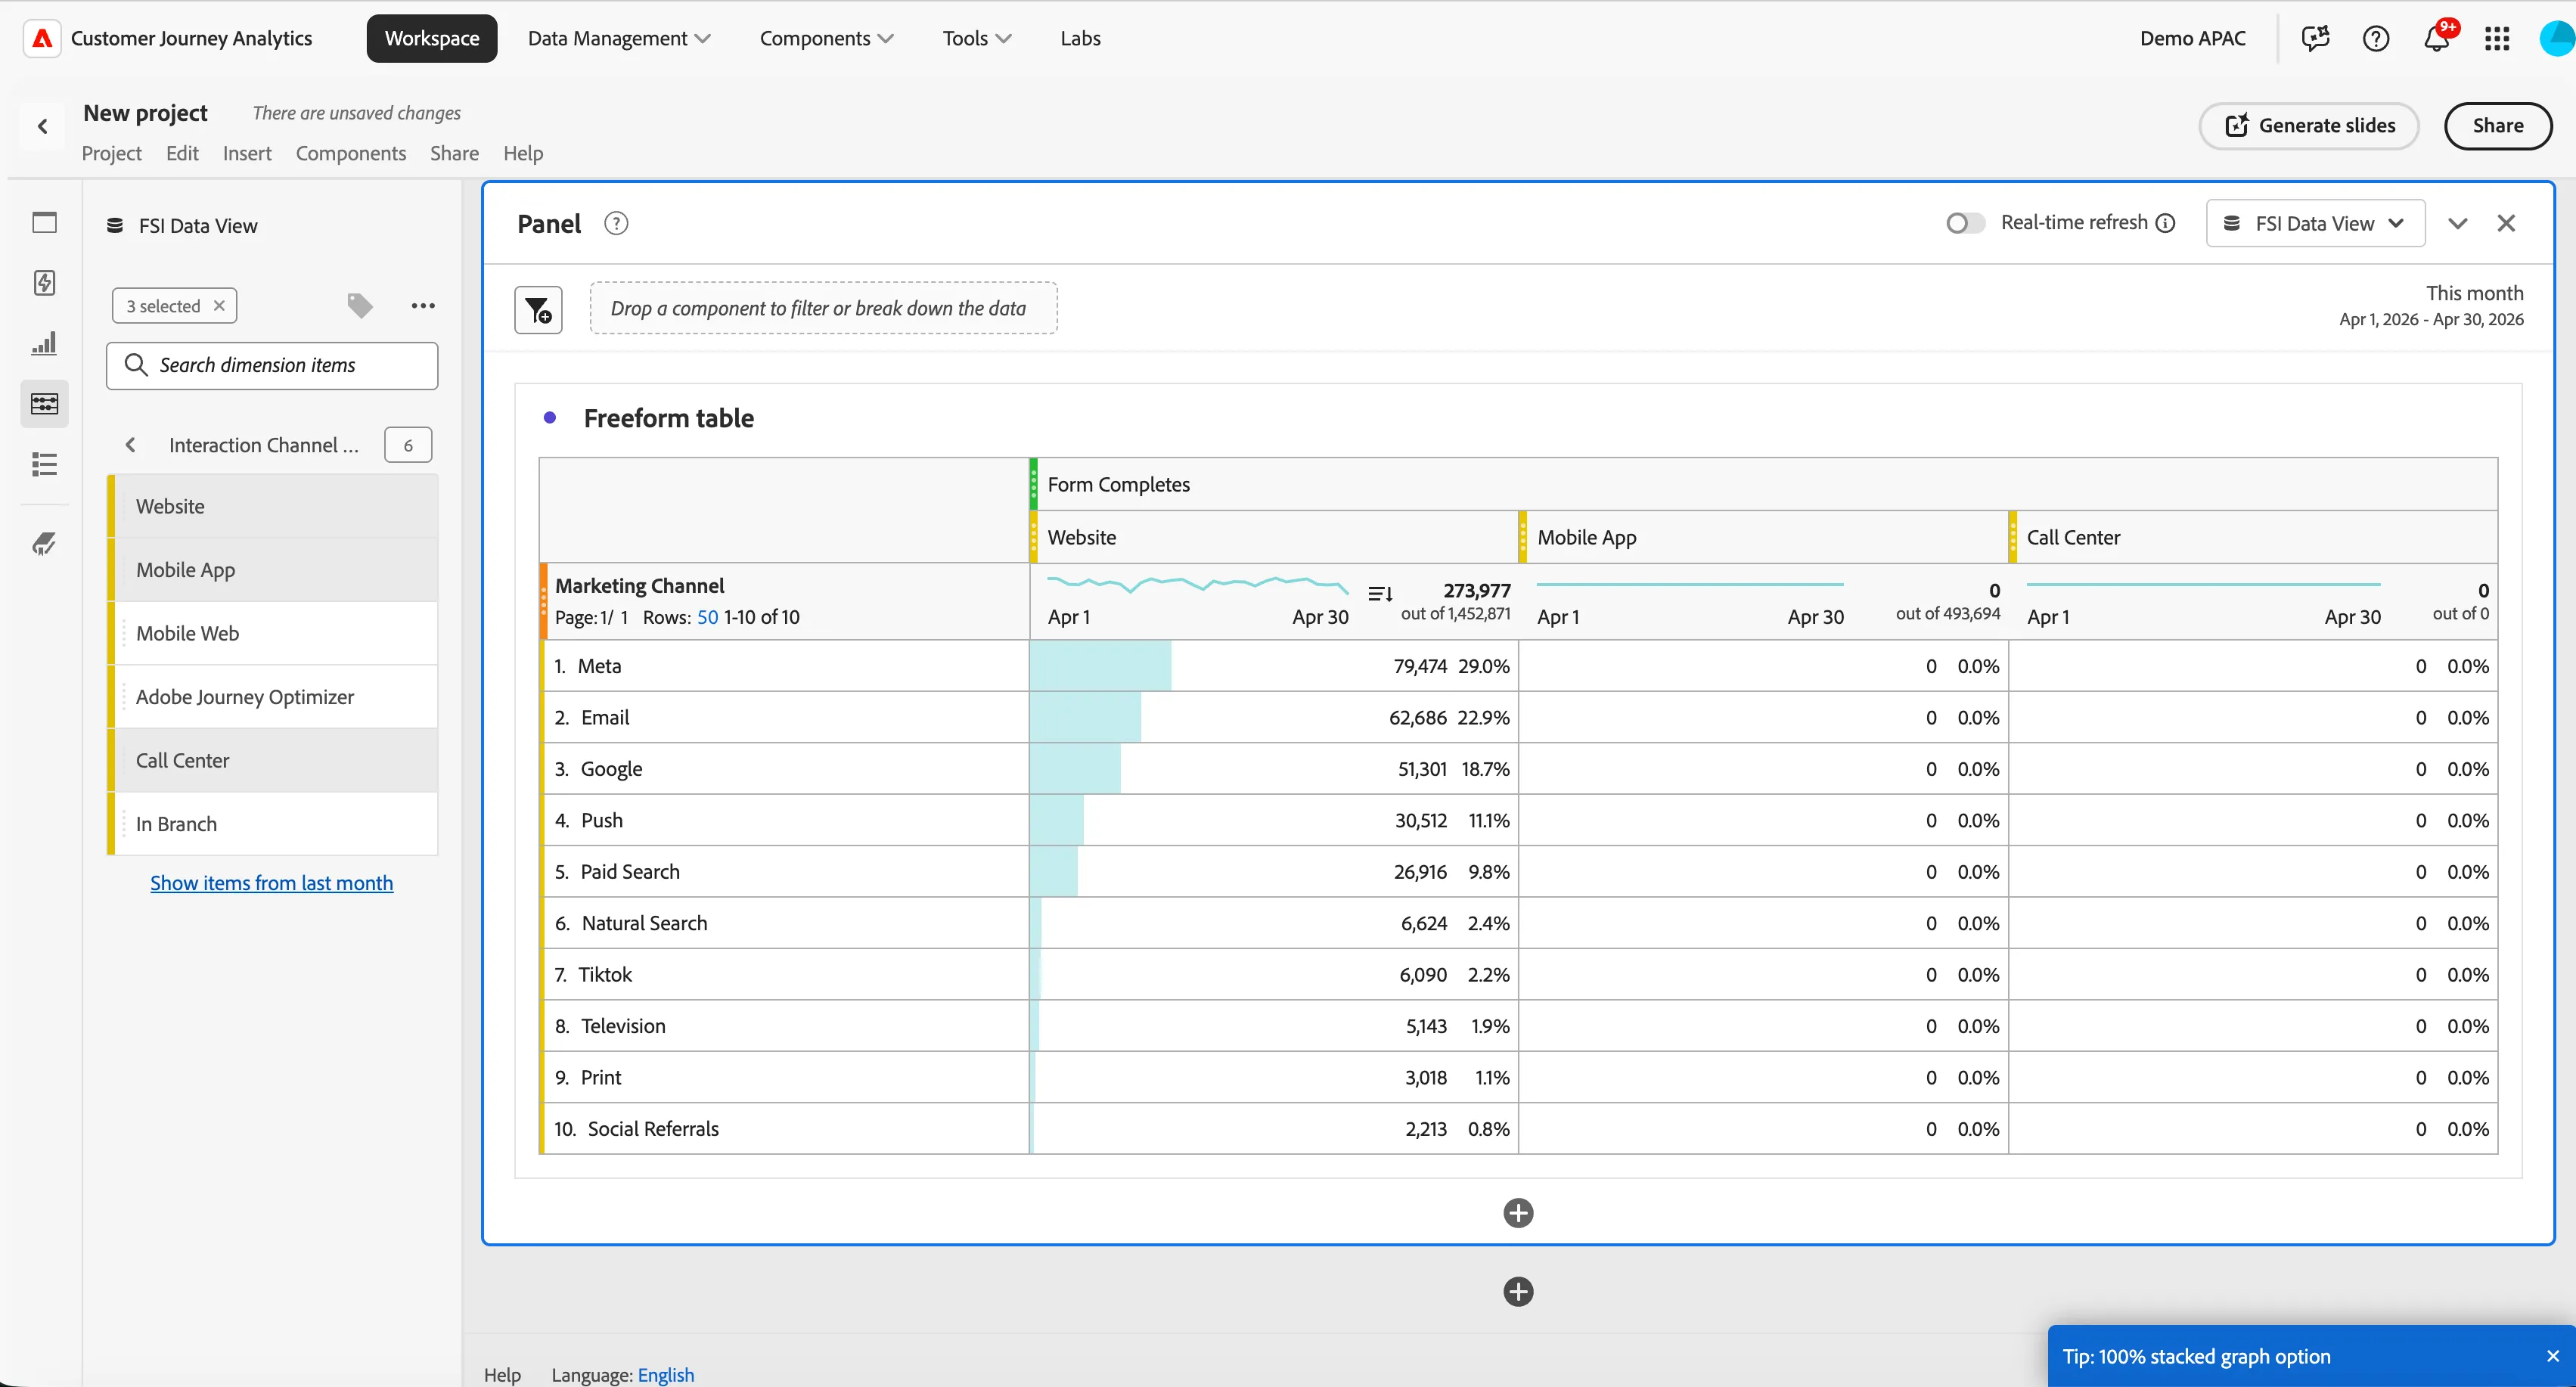The image size is (2576, 1387).
Task: Clear the 3 selected tag
Action: point(220,306)
